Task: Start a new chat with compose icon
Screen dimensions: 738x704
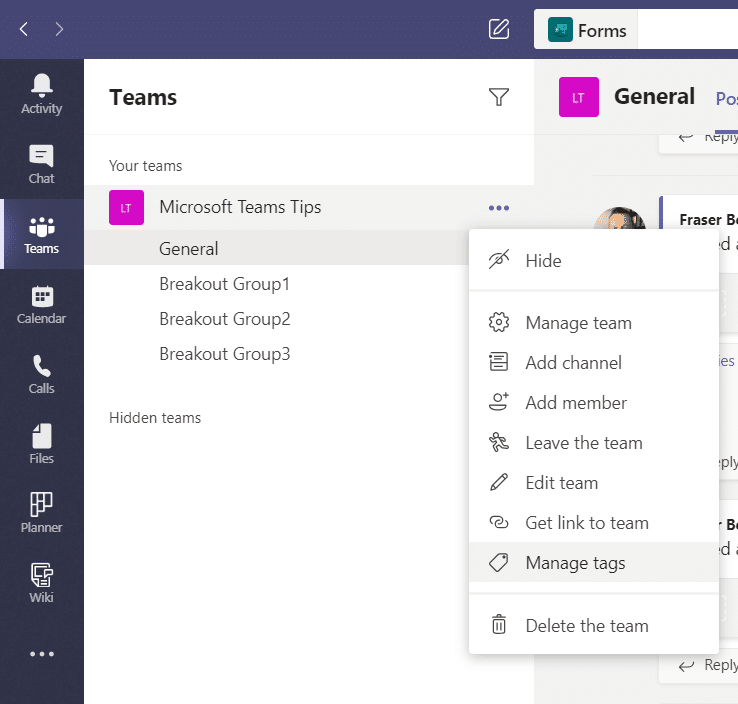Action: coord(499,29)
